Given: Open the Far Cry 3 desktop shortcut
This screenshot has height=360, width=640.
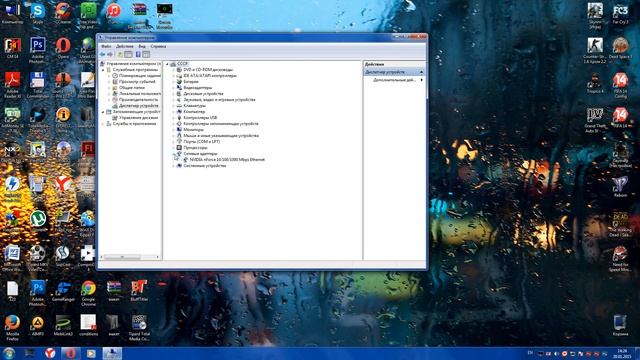Looking at the screenshot, I should (620, 13).
